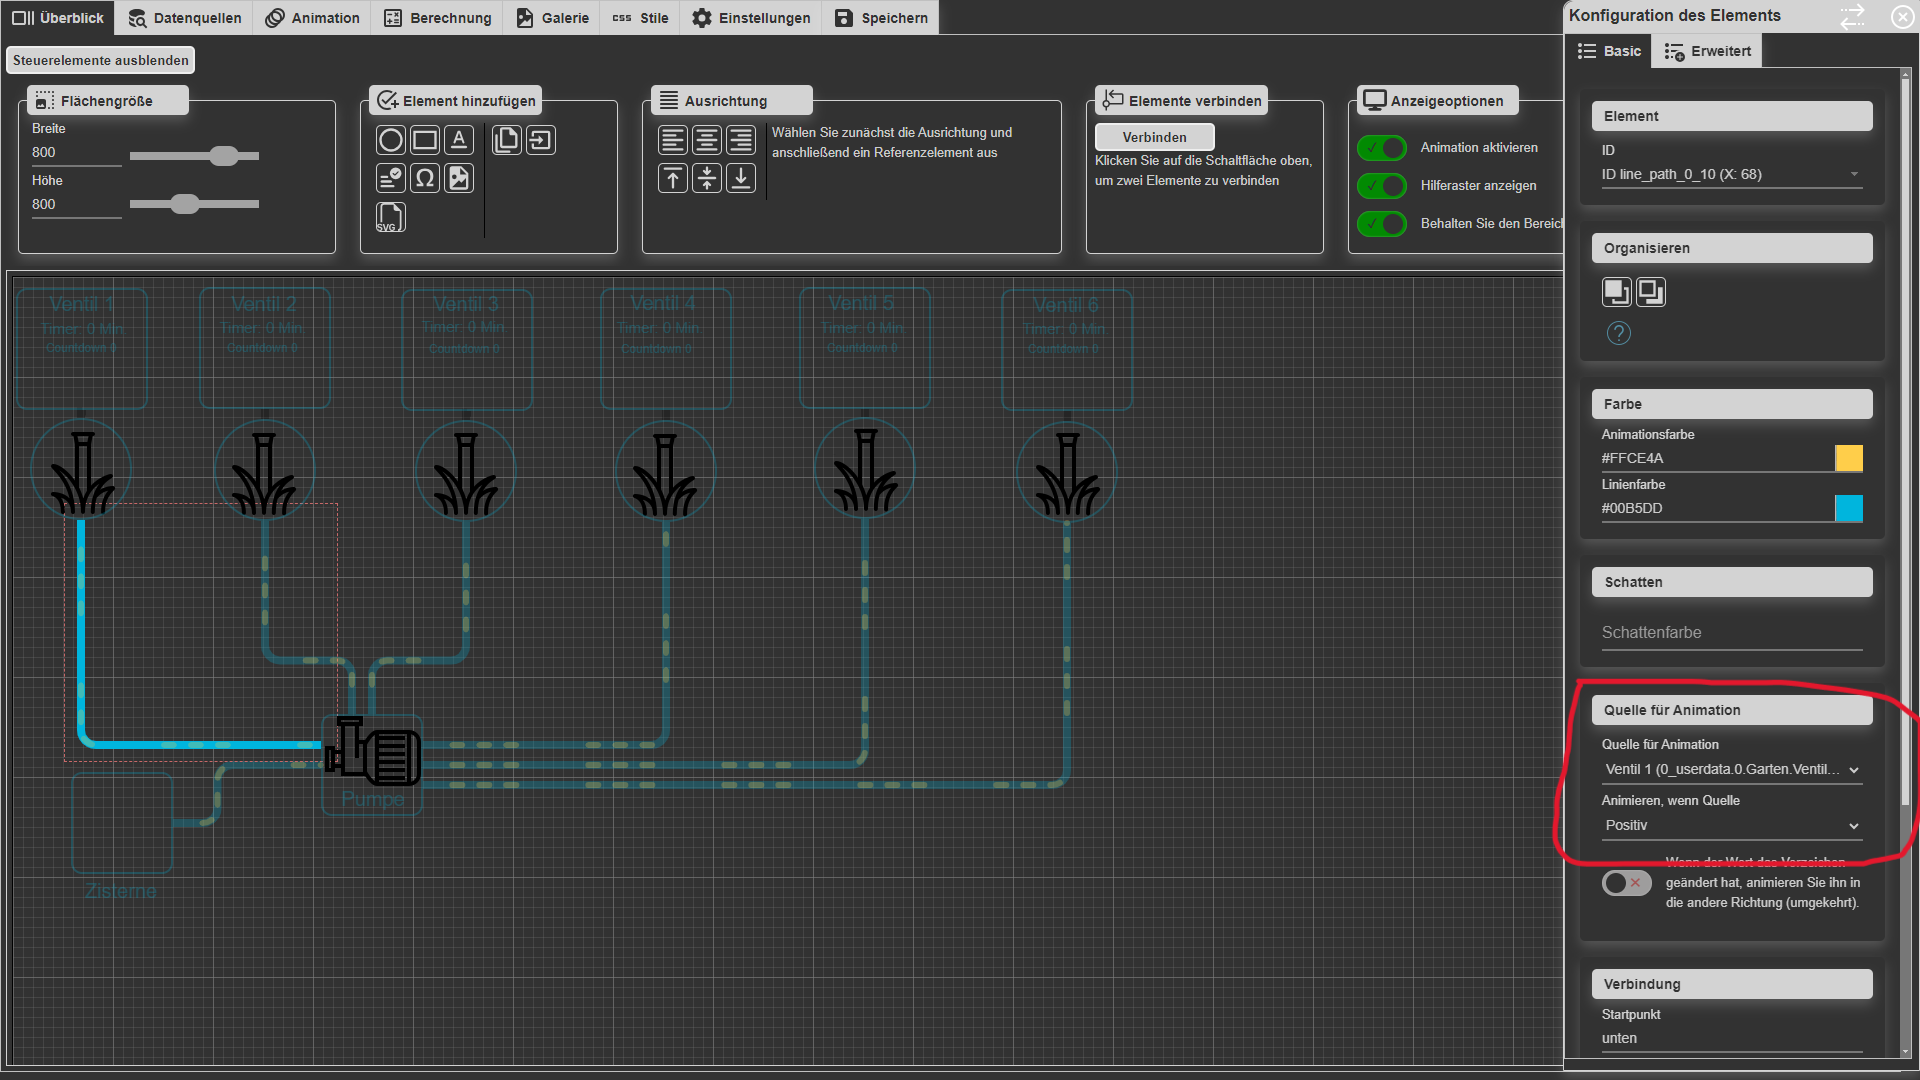Select the Ventil 1 box on canvas
Image resolution: width=1920 pixels, height=1080 pixels.
point(82,348)
